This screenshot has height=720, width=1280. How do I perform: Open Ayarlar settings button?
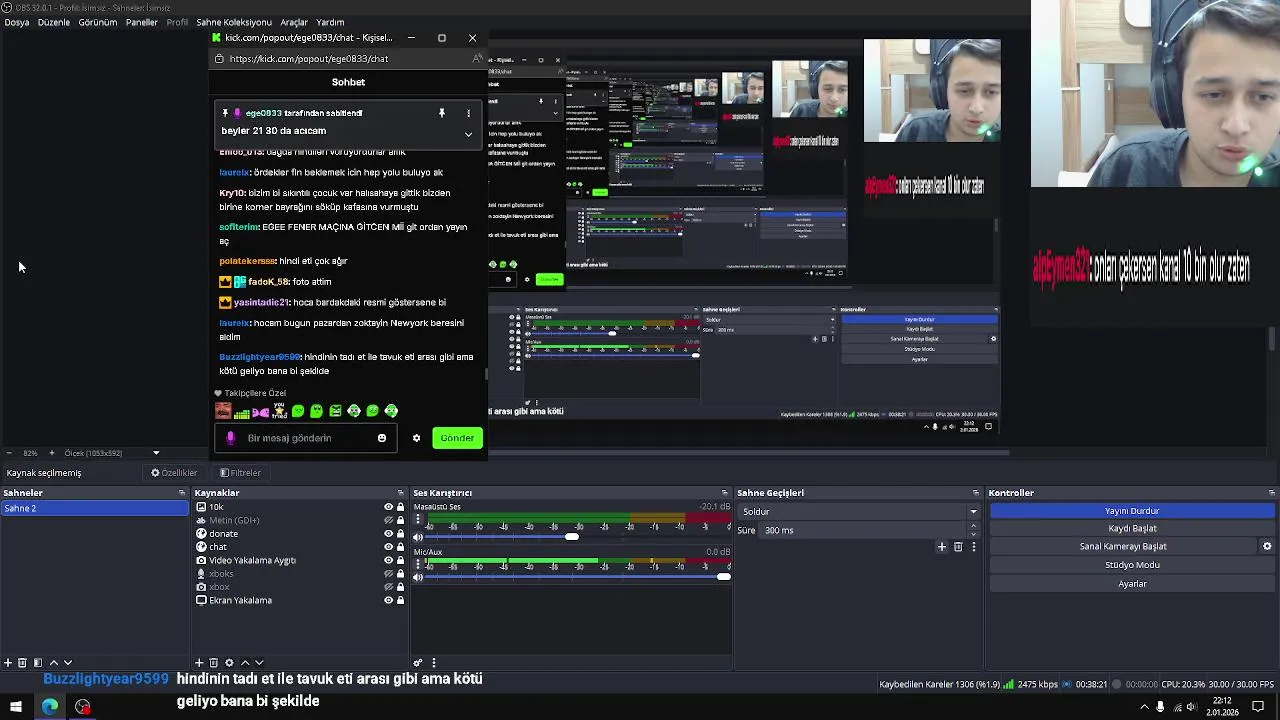[1132, 584]
